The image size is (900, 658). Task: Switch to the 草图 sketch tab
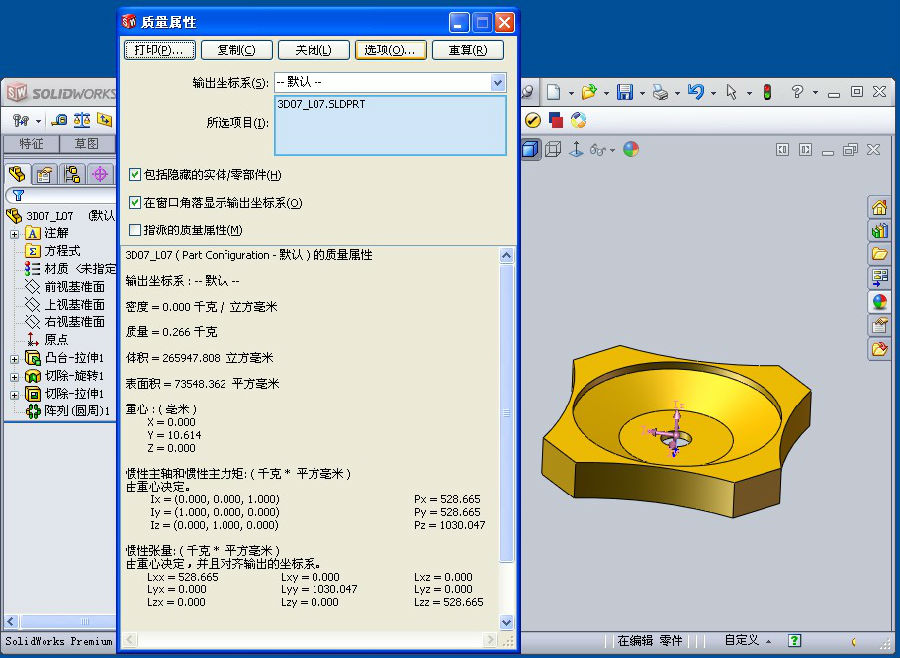87,144
